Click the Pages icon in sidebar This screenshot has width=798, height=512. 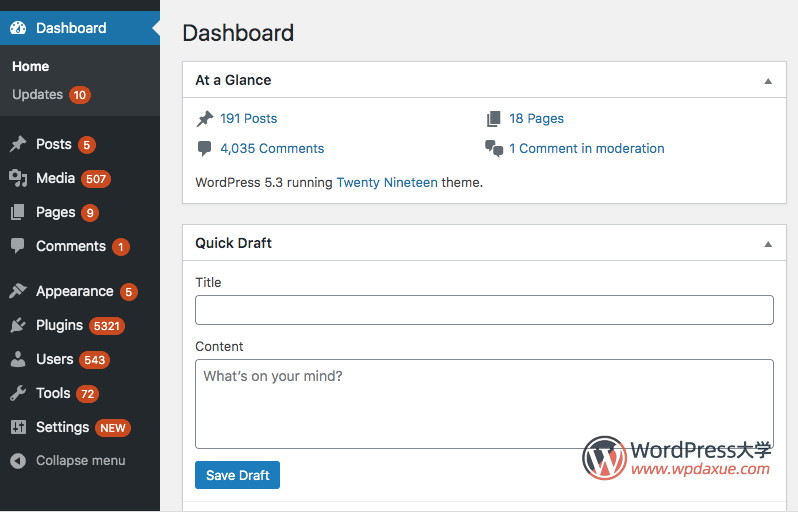click(x=18, y=212)
